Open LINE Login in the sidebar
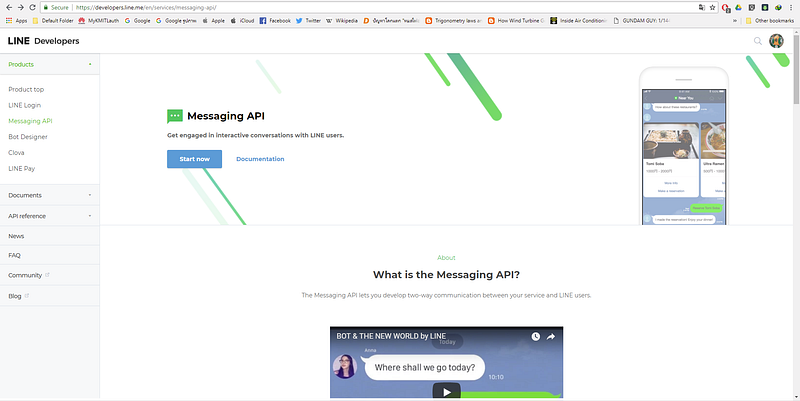Image resolution: width=800 pixels, height=401 pixels. pyautogui.click(x=24, y=105)
